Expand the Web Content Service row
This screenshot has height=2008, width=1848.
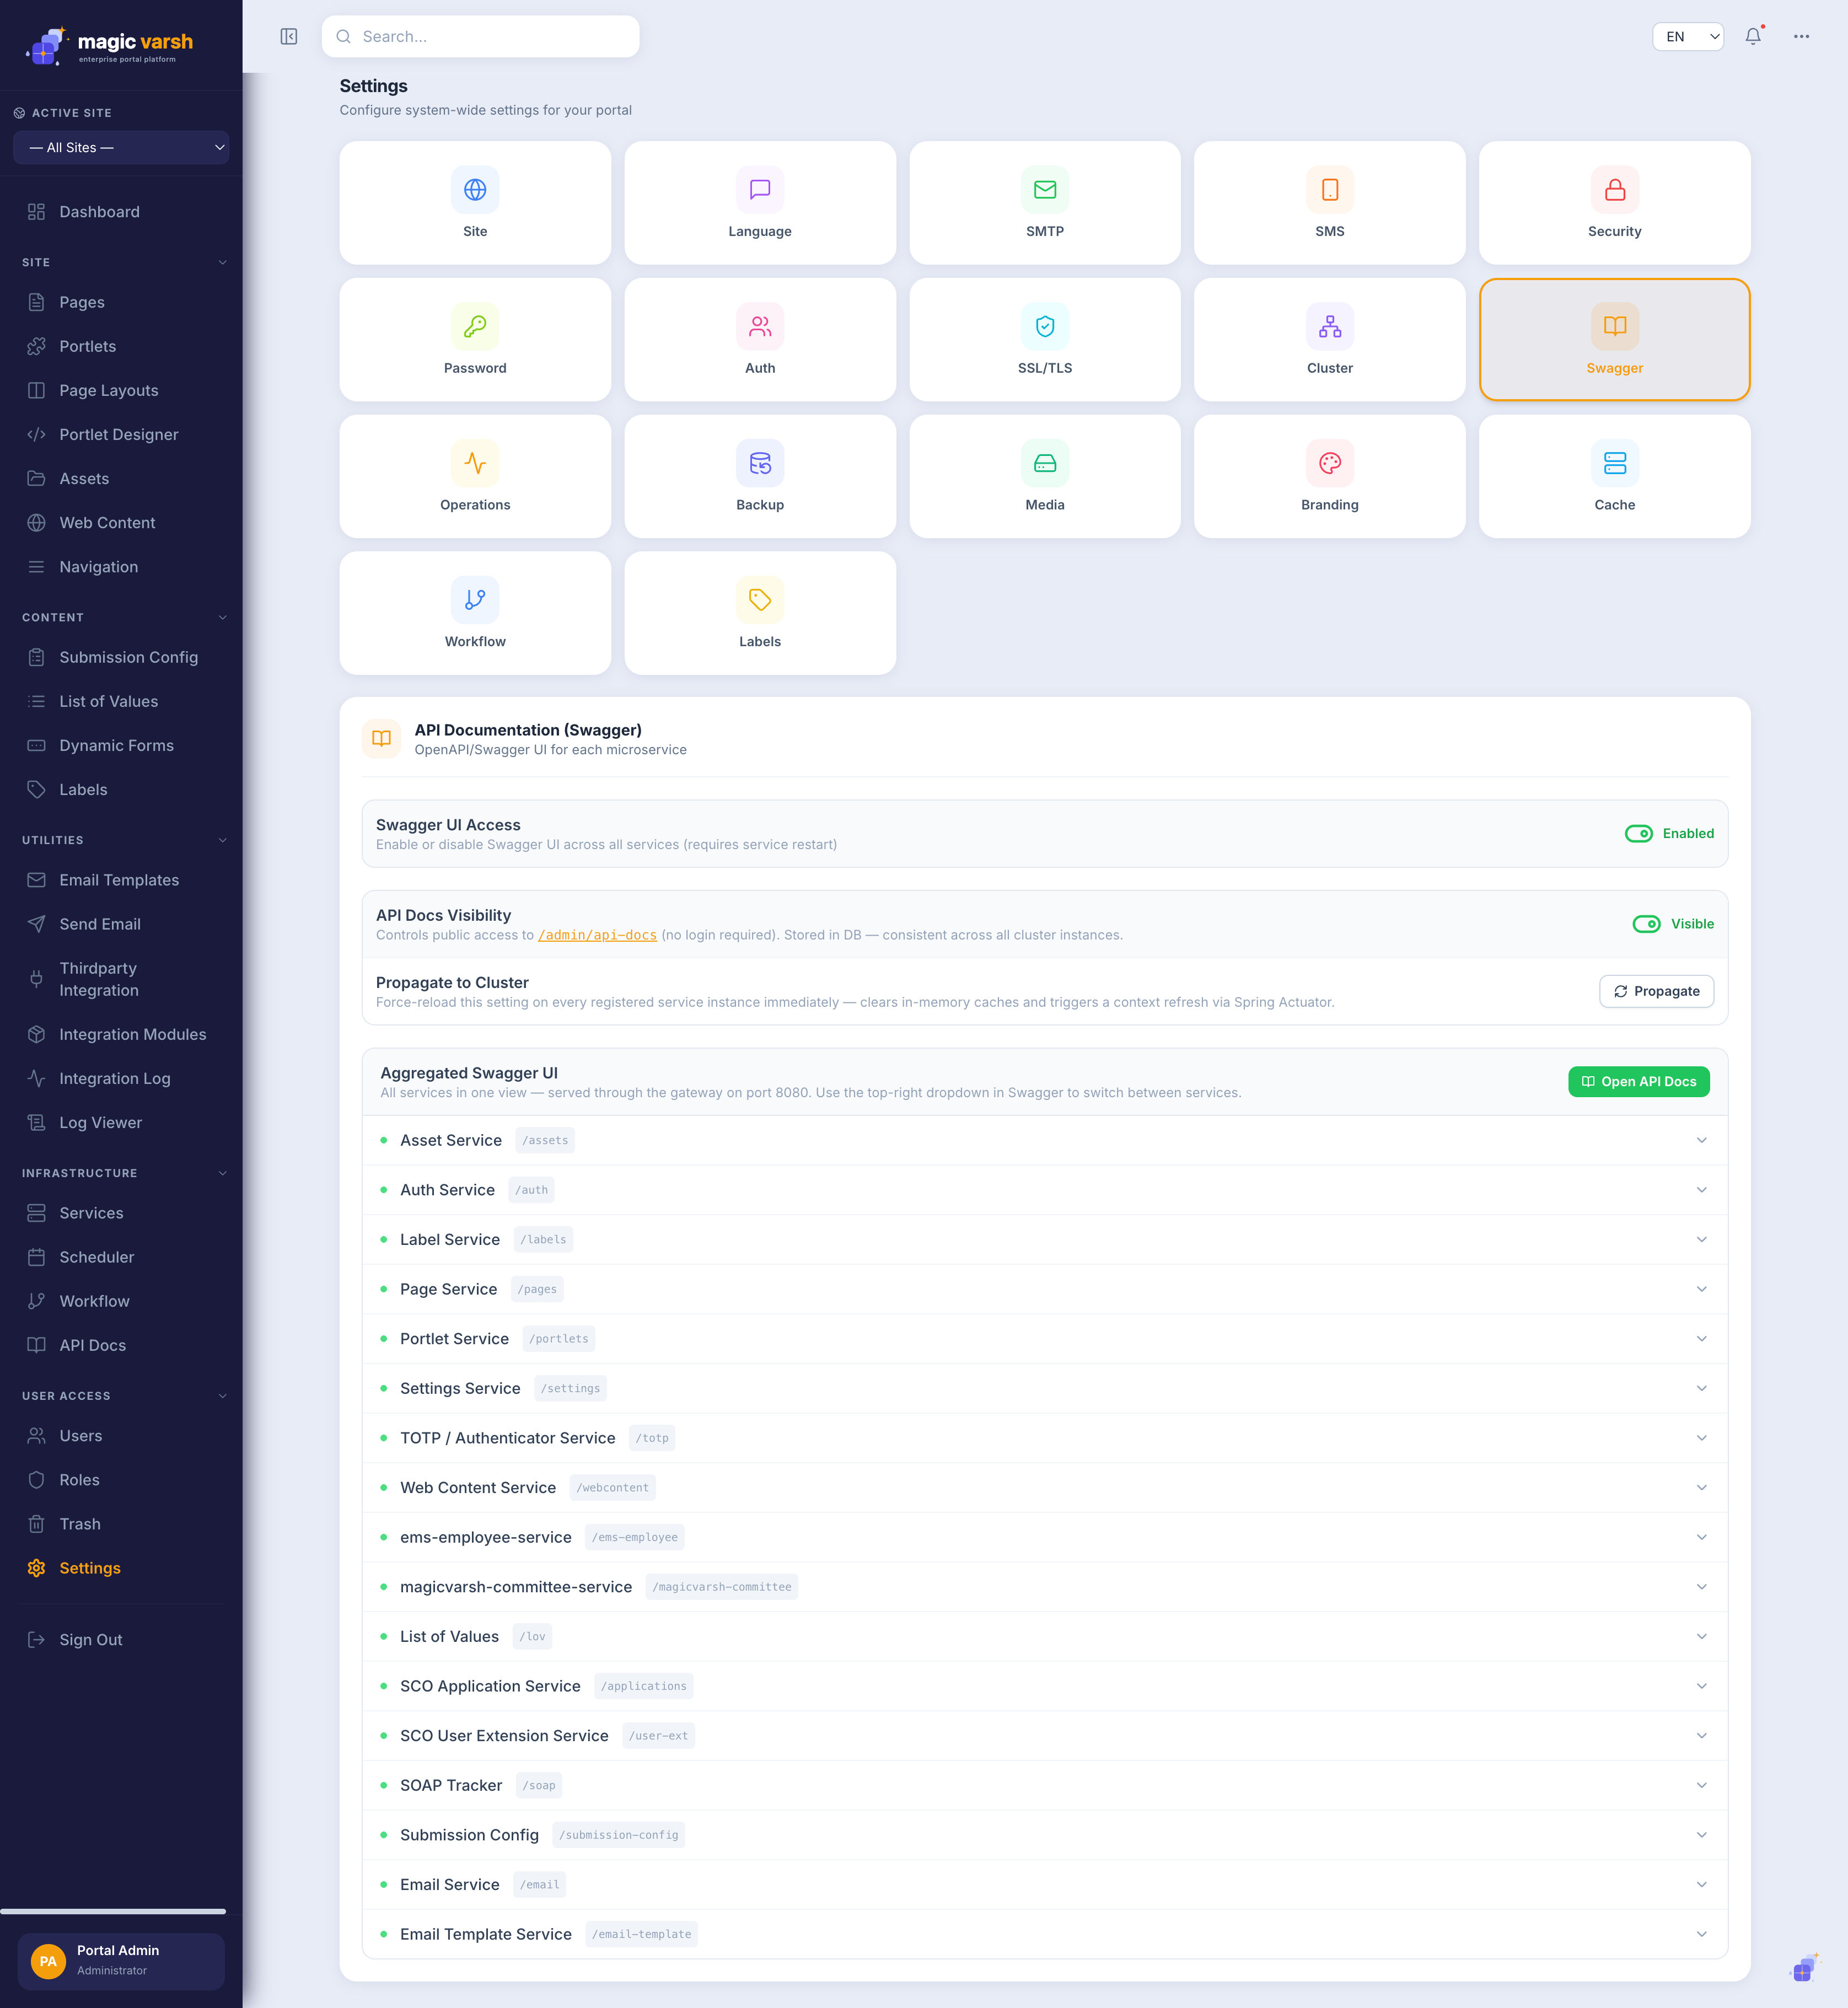pyautogui.click(x=1044, y=1488)
